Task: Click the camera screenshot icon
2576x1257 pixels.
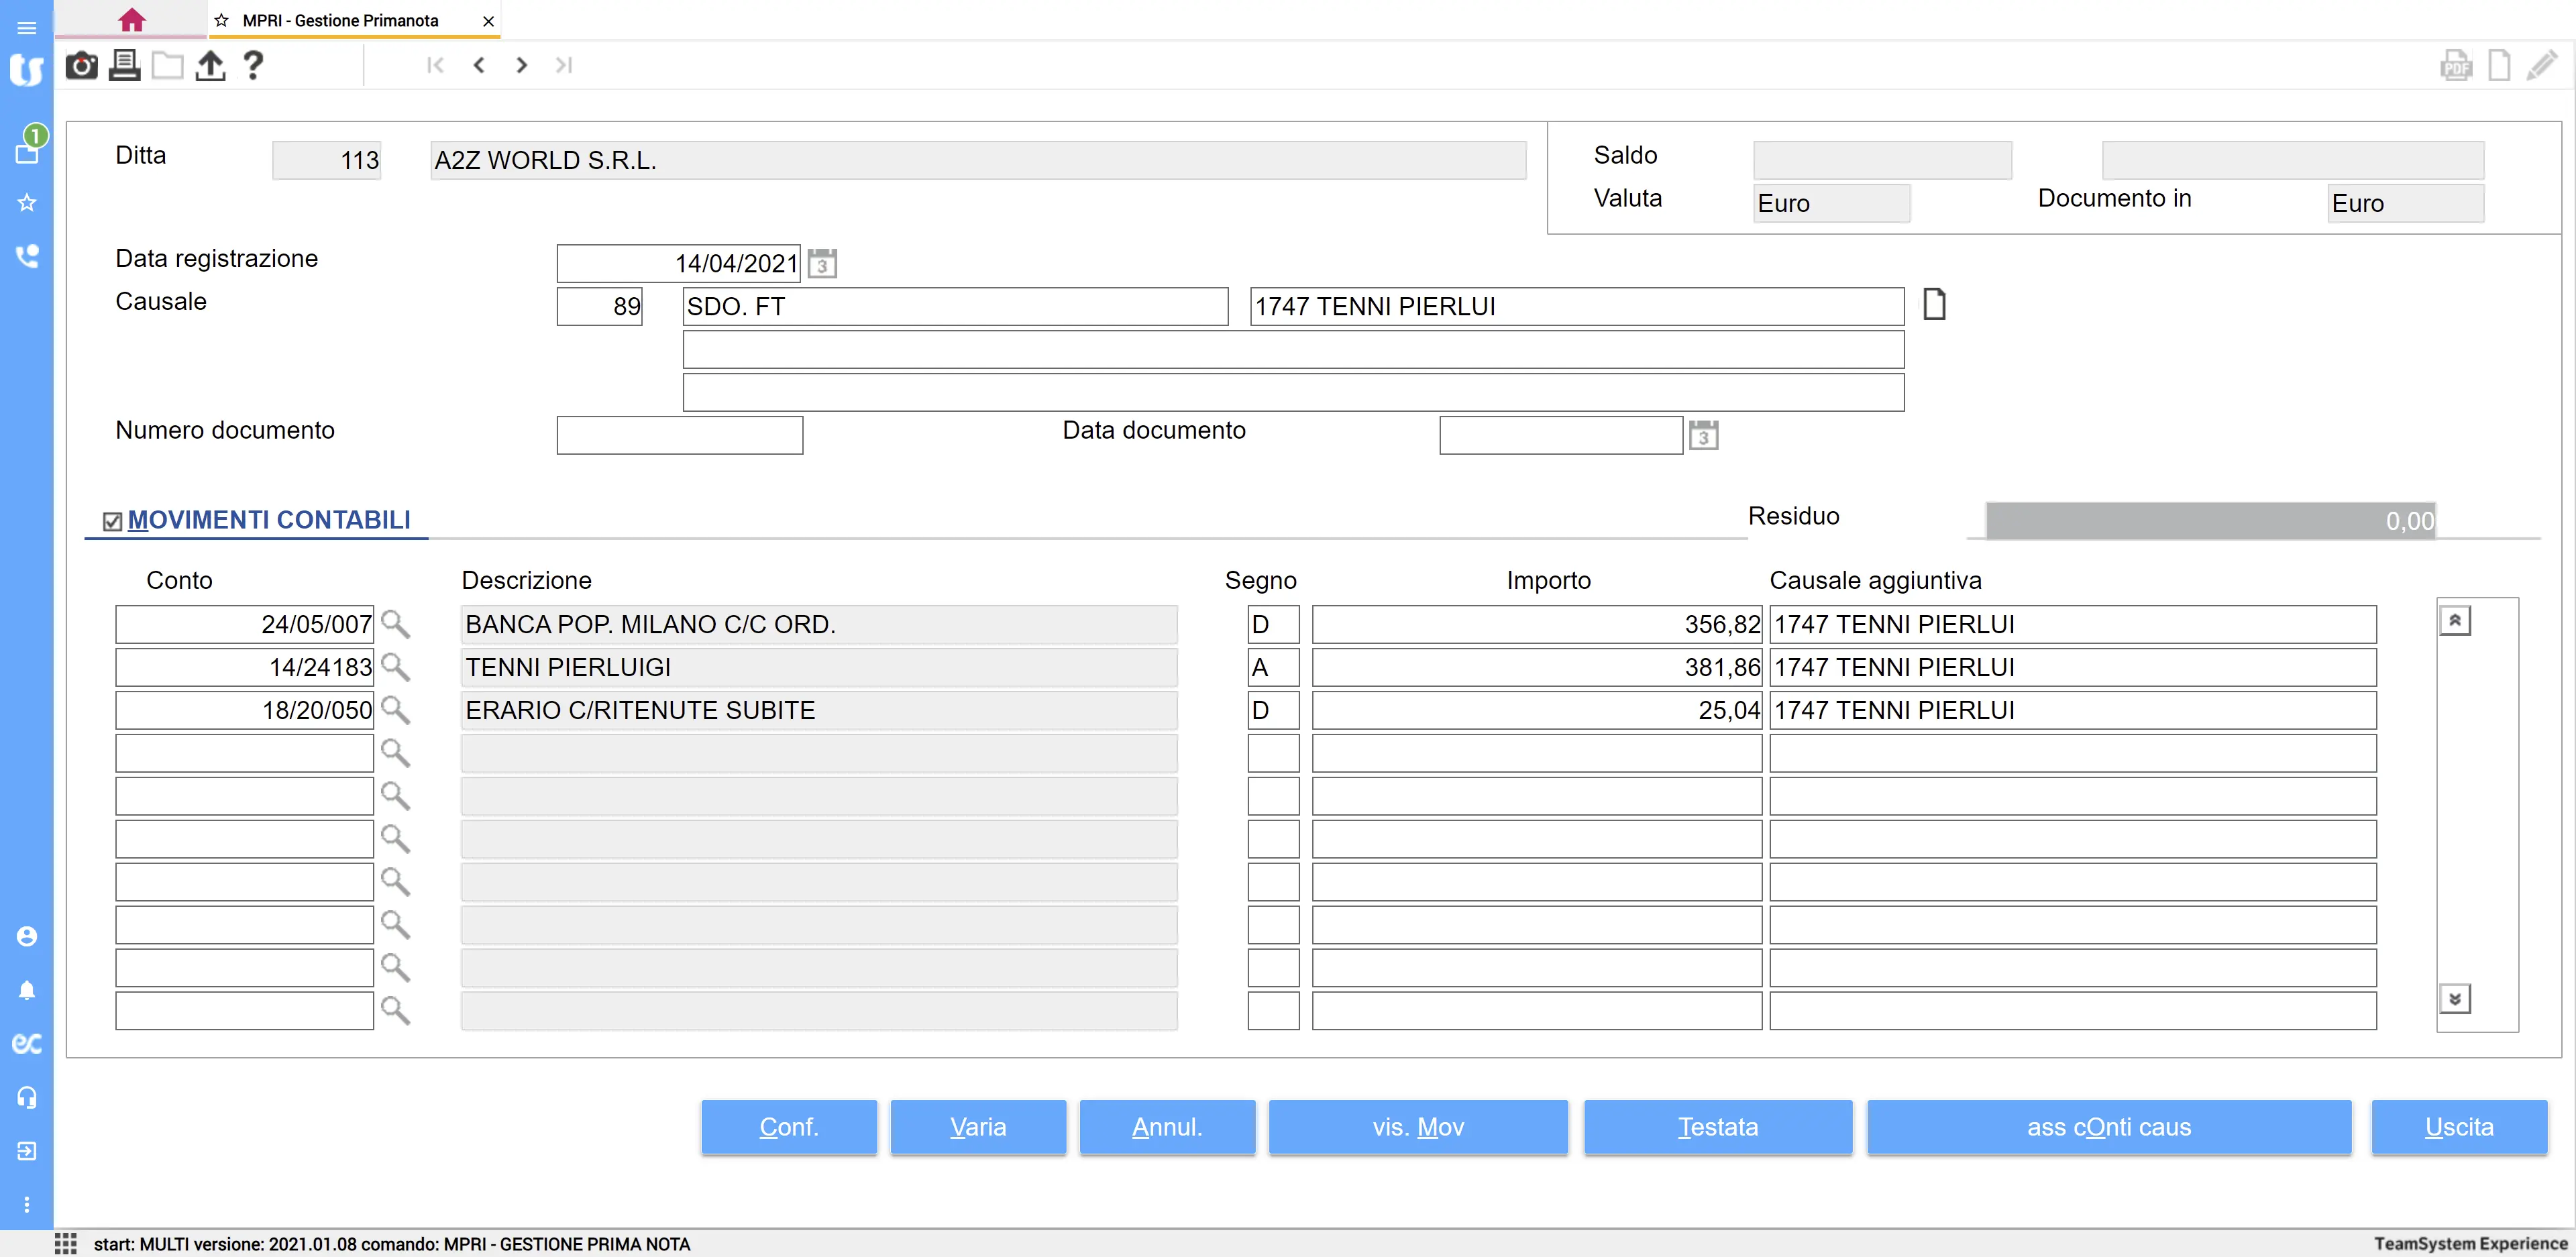Action: click(x=81, y=66)
